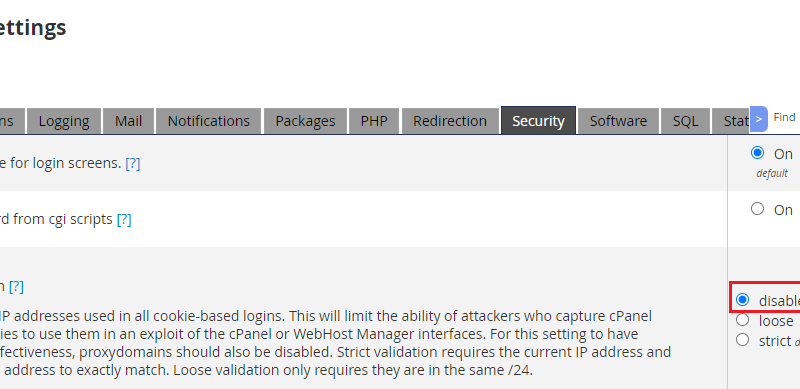The height and width of the screenshot is (389, 800).
Task: Go to the PHP tab
Action: coord(374,121)
